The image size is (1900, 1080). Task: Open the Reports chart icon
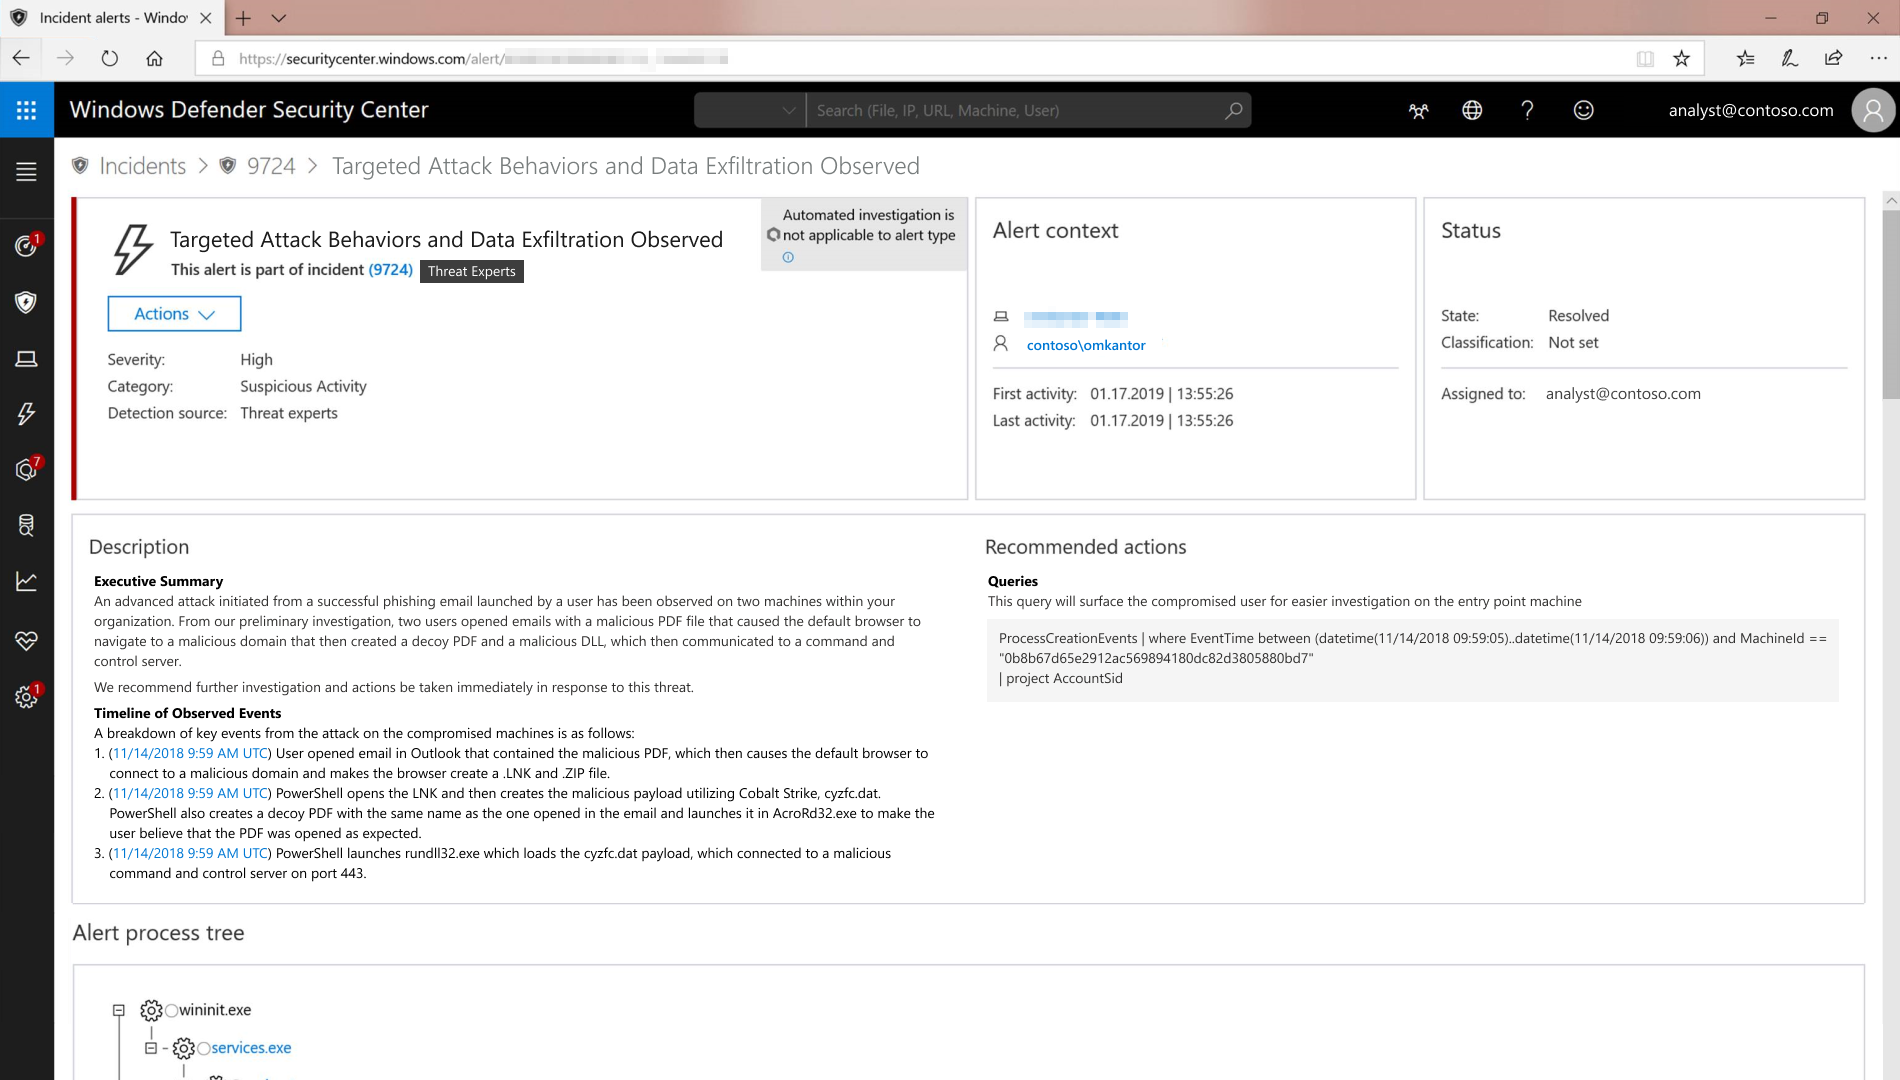pos(27,581)
